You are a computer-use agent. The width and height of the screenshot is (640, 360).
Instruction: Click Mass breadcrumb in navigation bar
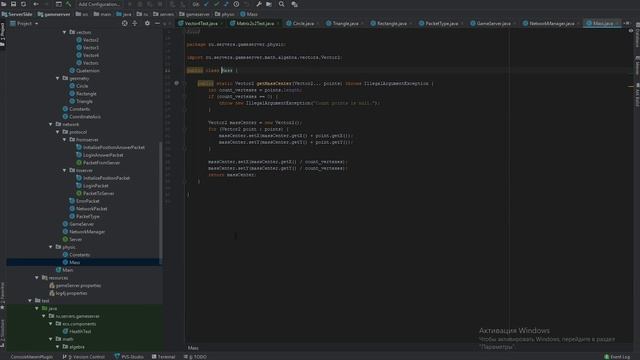pos(249,14)
